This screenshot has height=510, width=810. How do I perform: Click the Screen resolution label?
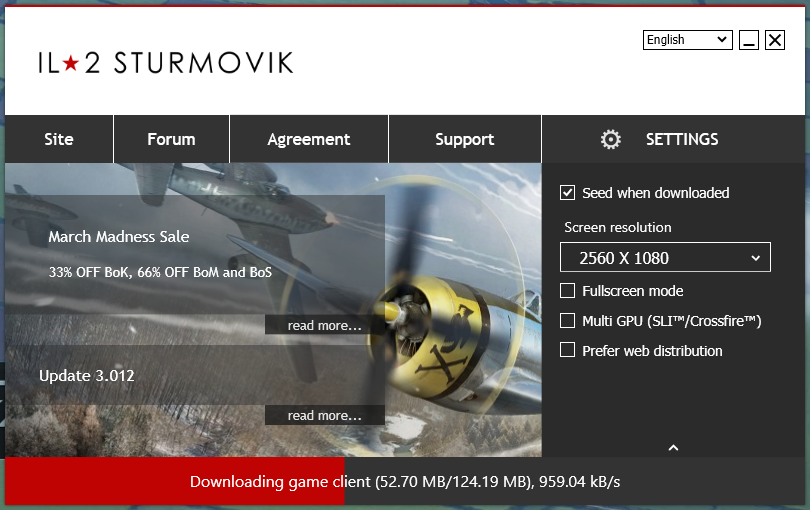pyautogui.click(x=618, y=227)
